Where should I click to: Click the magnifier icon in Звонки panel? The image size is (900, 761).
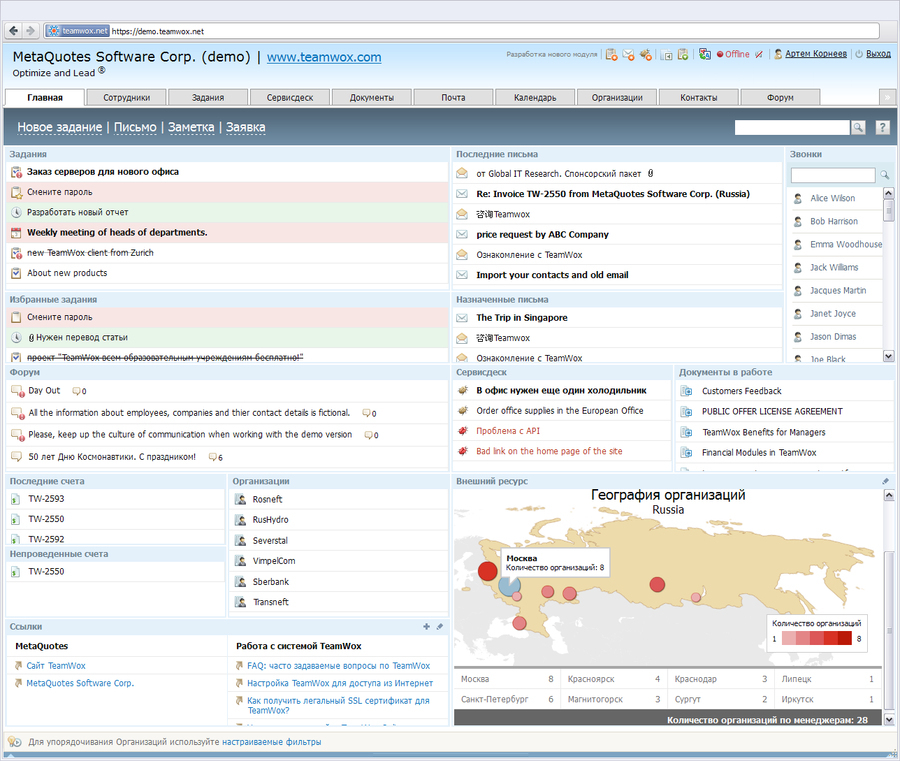click(x=884, y=176)
